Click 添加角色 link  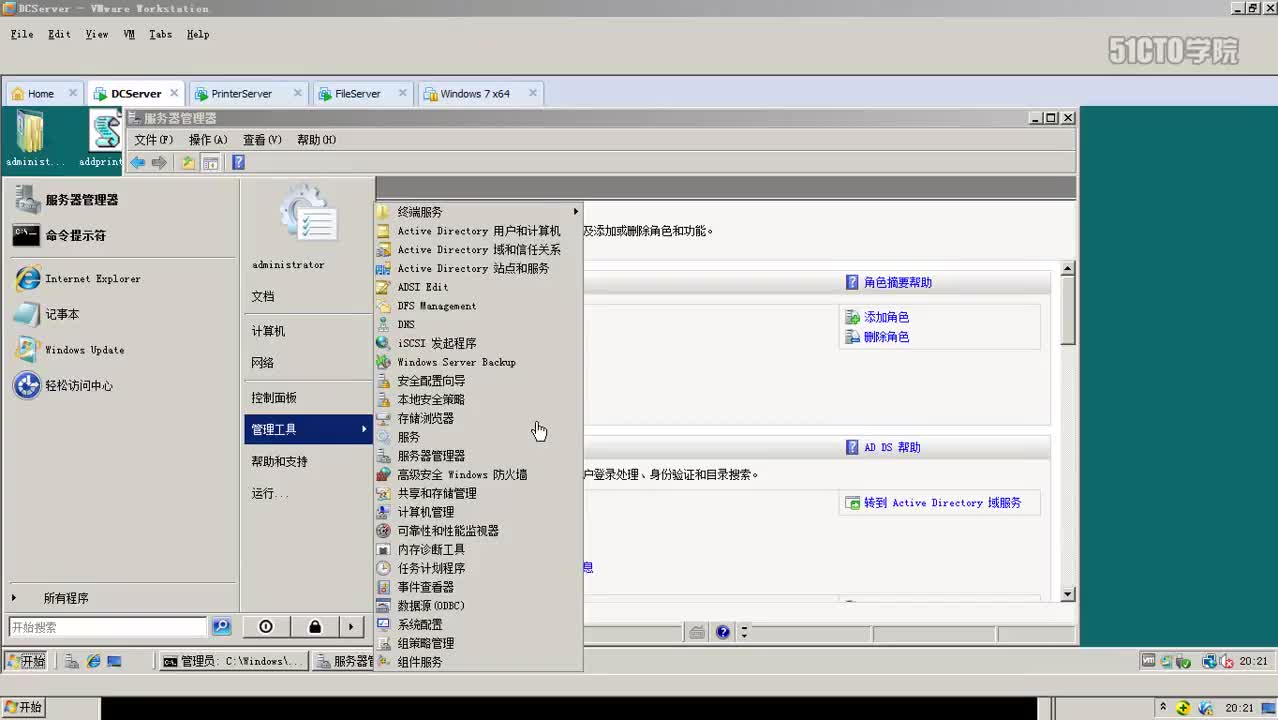(x=886, y=317)
